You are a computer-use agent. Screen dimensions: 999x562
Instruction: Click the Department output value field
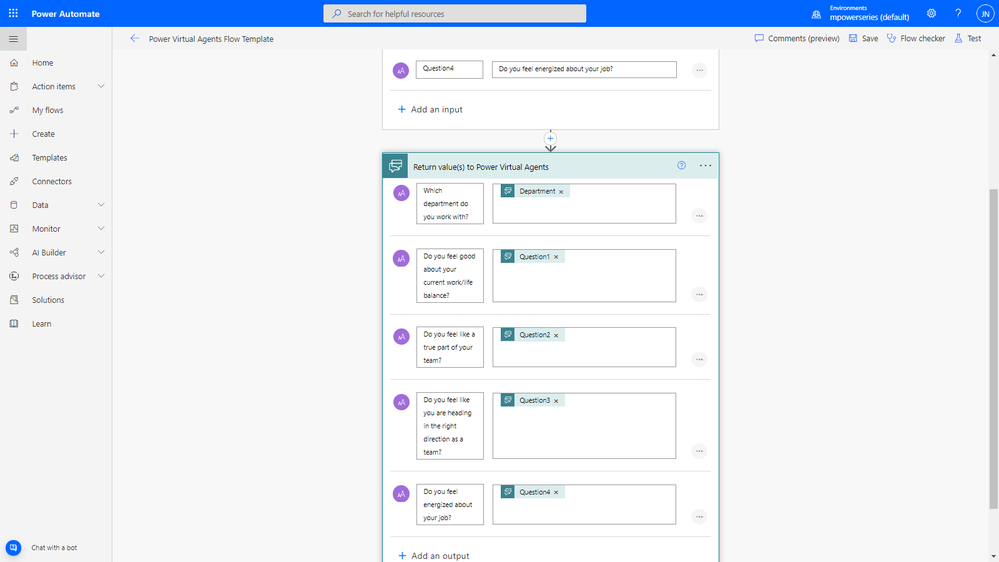[x=584, y=203]
